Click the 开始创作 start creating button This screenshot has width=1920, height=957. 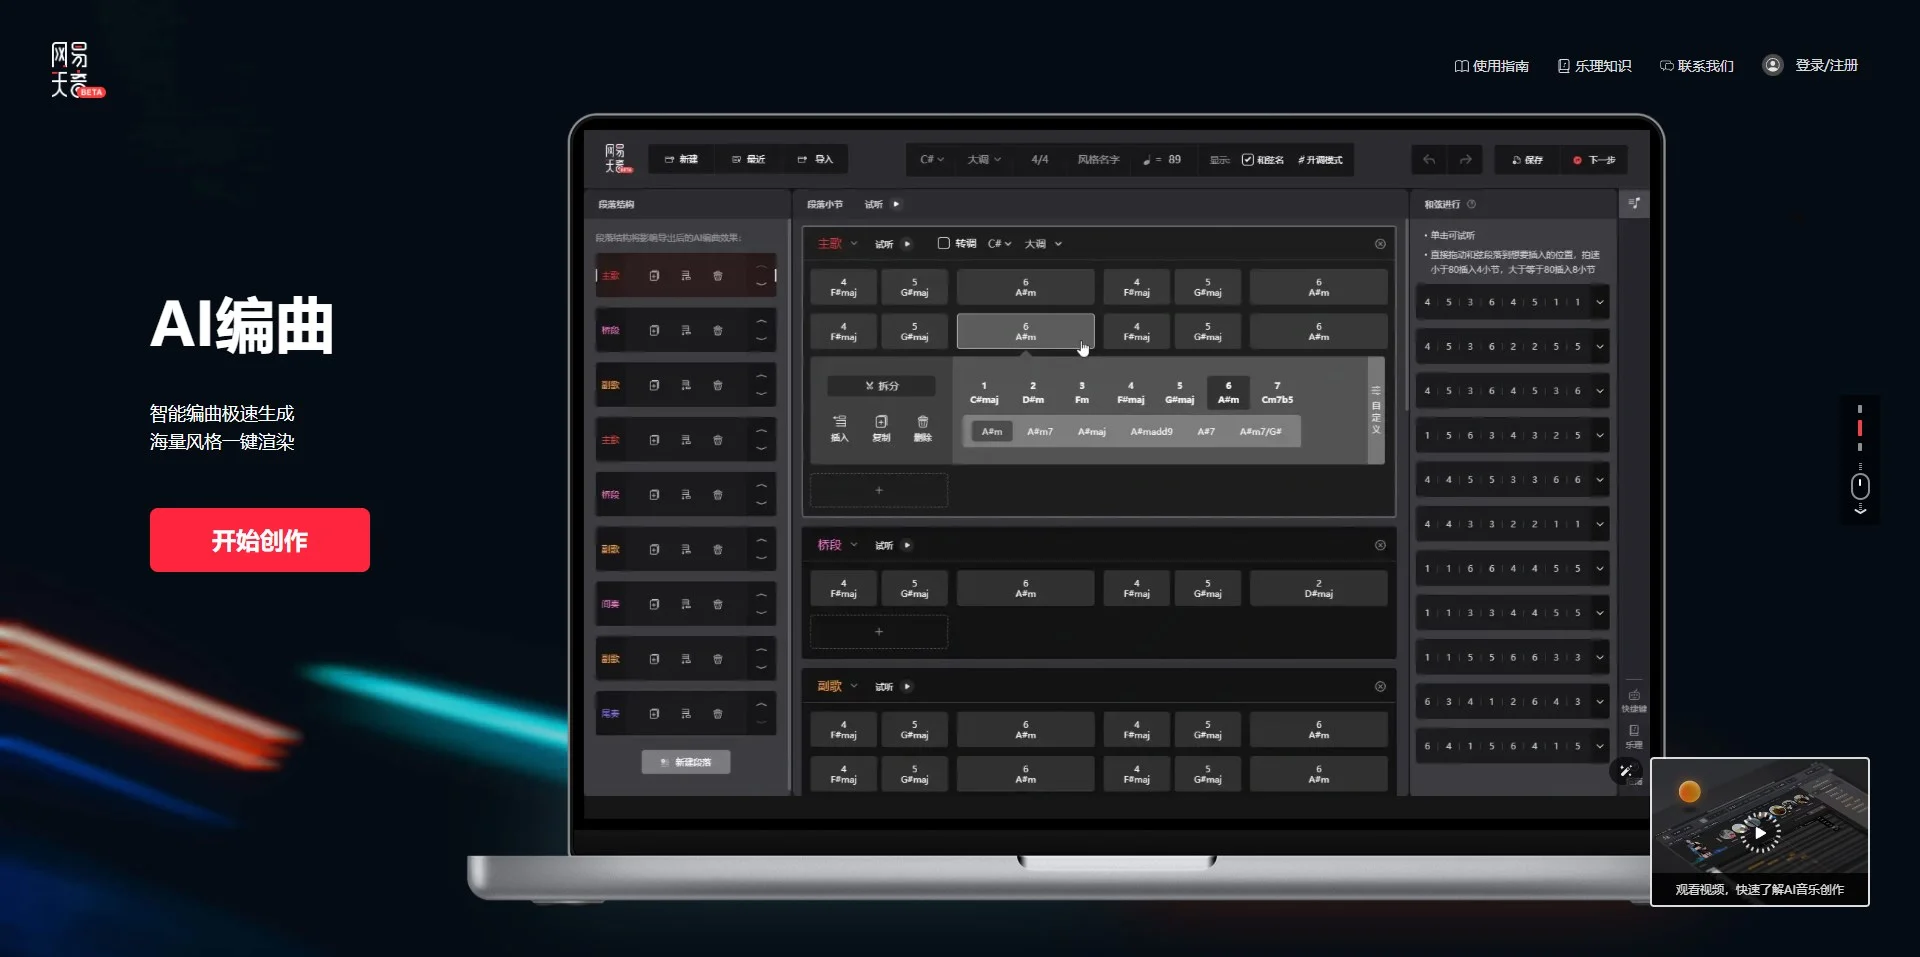(x=259, y=540)
